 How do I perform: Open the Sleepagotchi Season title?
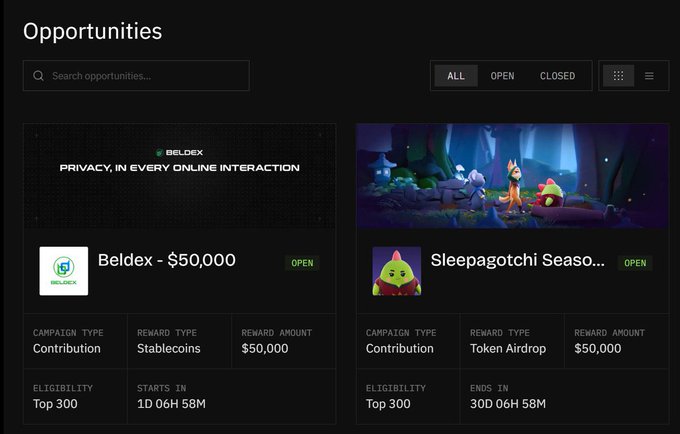coord(517,260)
